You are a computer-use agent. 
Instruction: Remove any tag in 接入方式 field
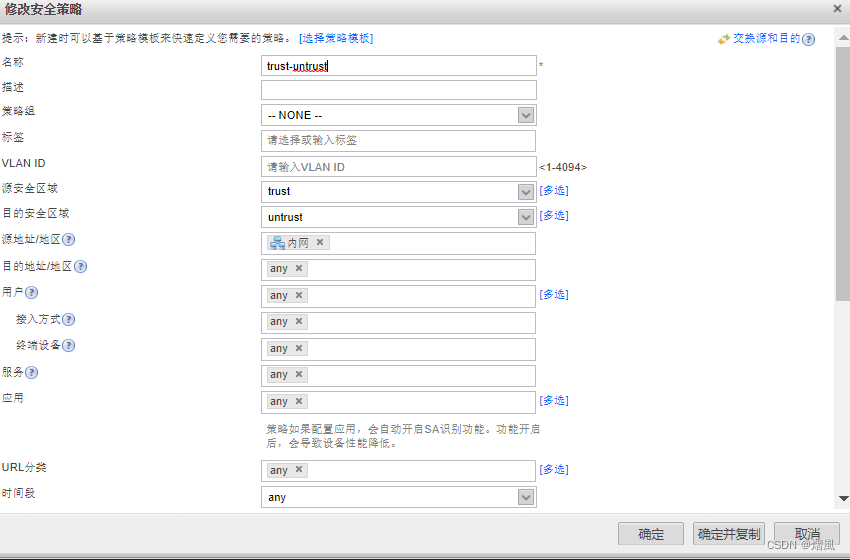coord(299,321)
